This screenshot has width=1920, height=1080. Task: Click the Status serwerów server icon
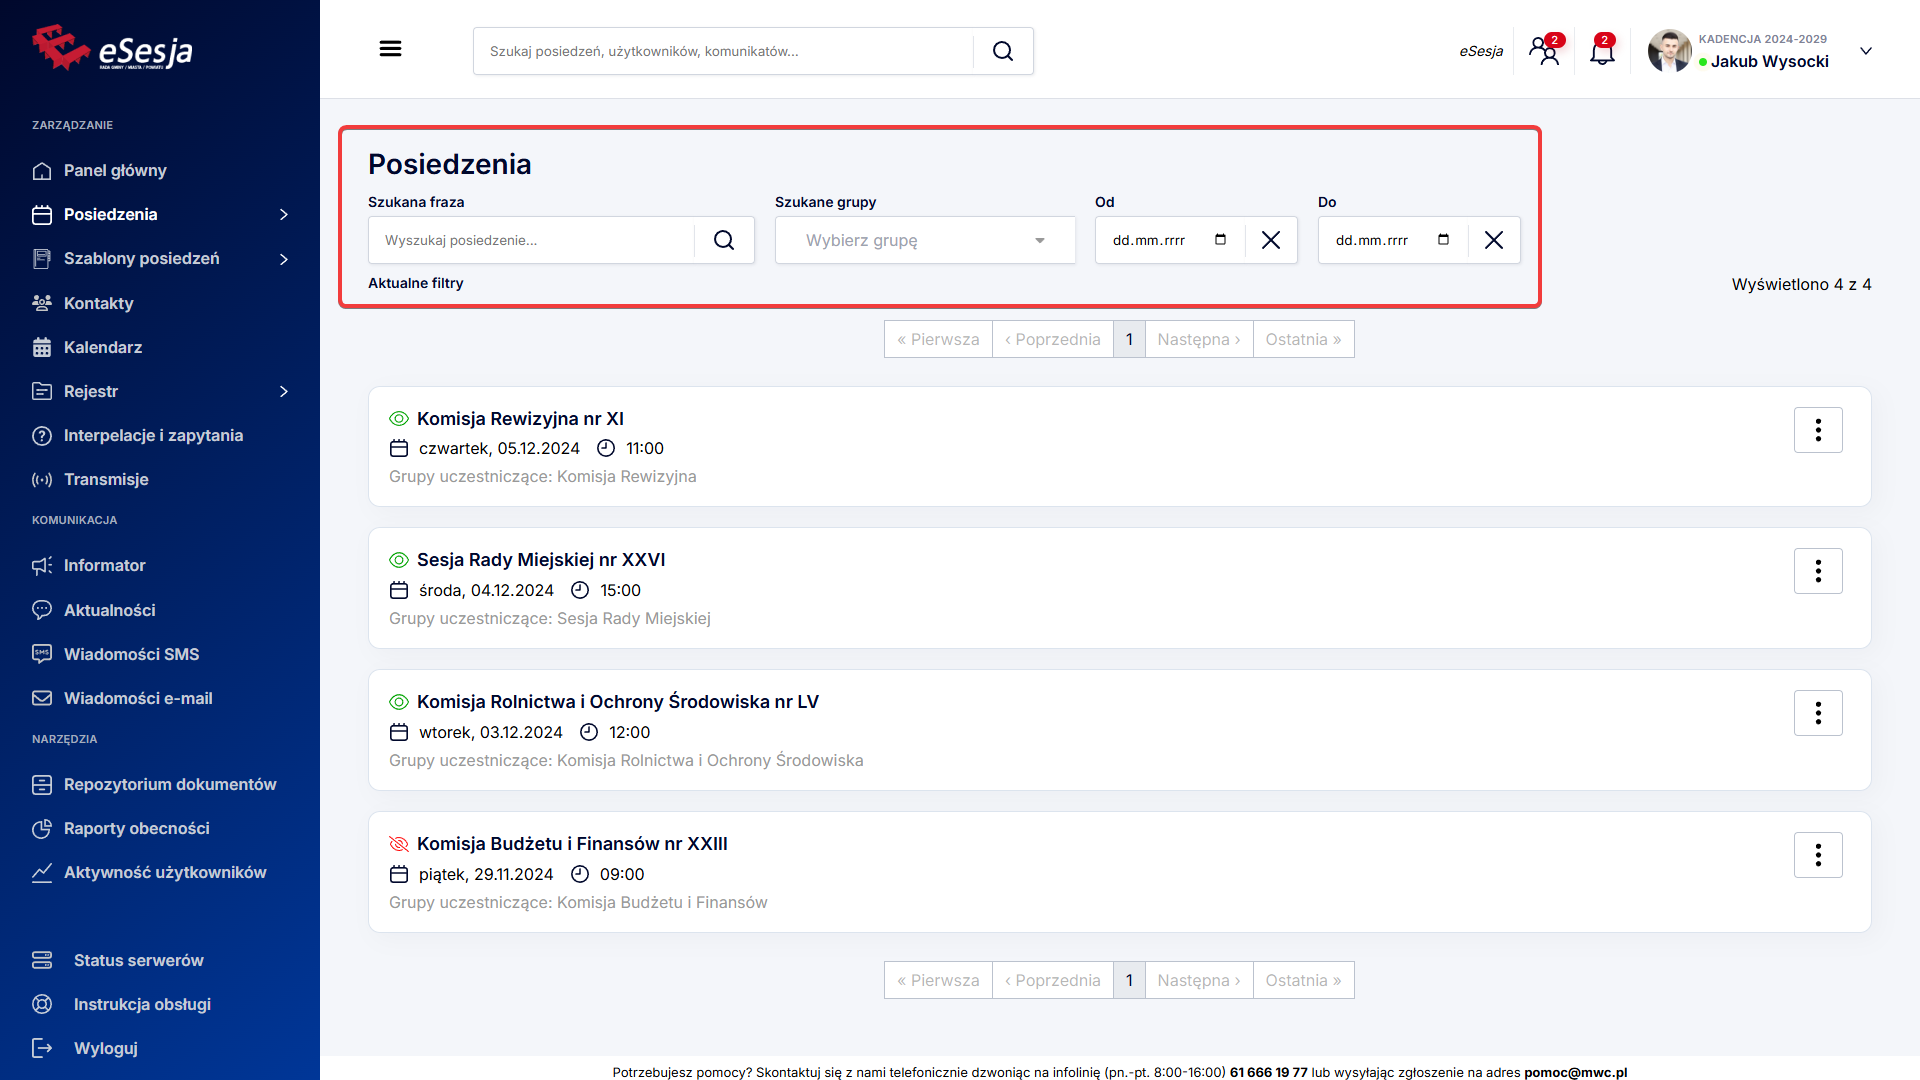coord(42,960)
